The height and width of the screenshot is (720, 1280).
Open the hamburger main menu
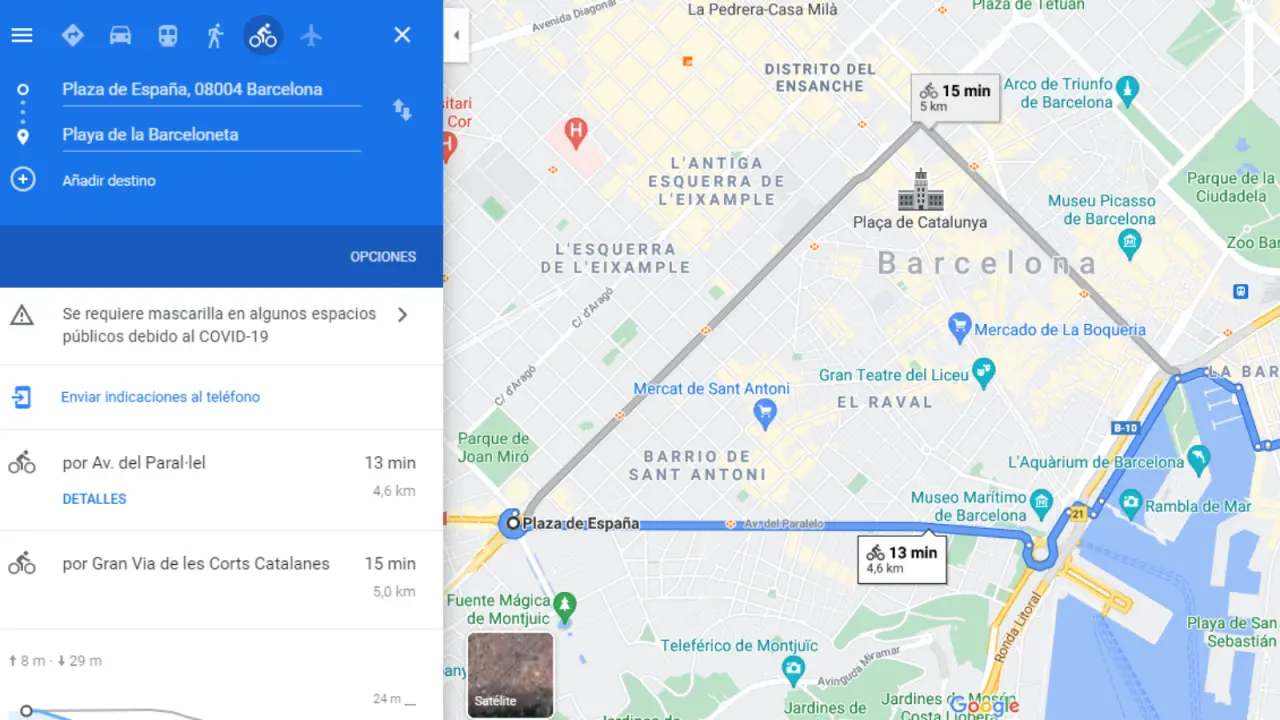click(22, 35)
